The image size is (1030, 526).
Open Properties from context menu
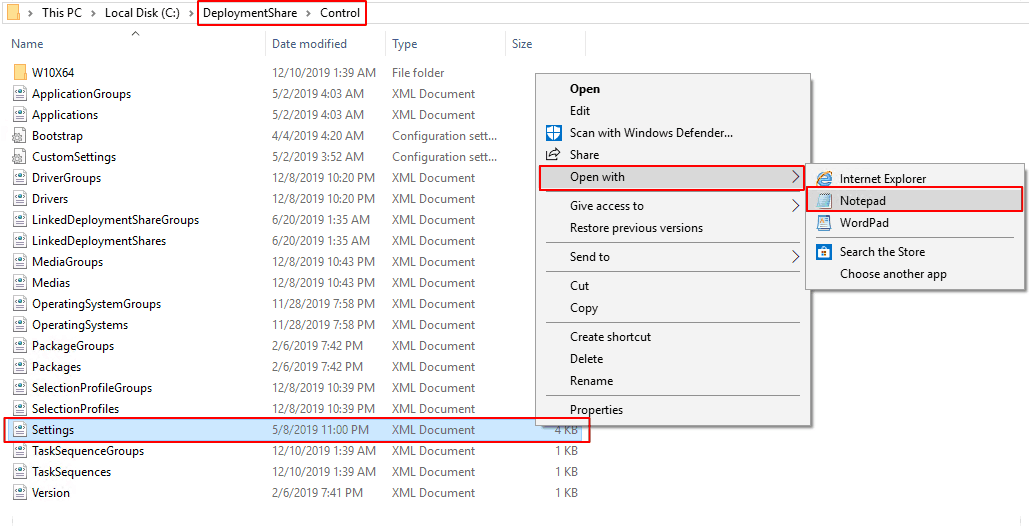coord(596,410)
